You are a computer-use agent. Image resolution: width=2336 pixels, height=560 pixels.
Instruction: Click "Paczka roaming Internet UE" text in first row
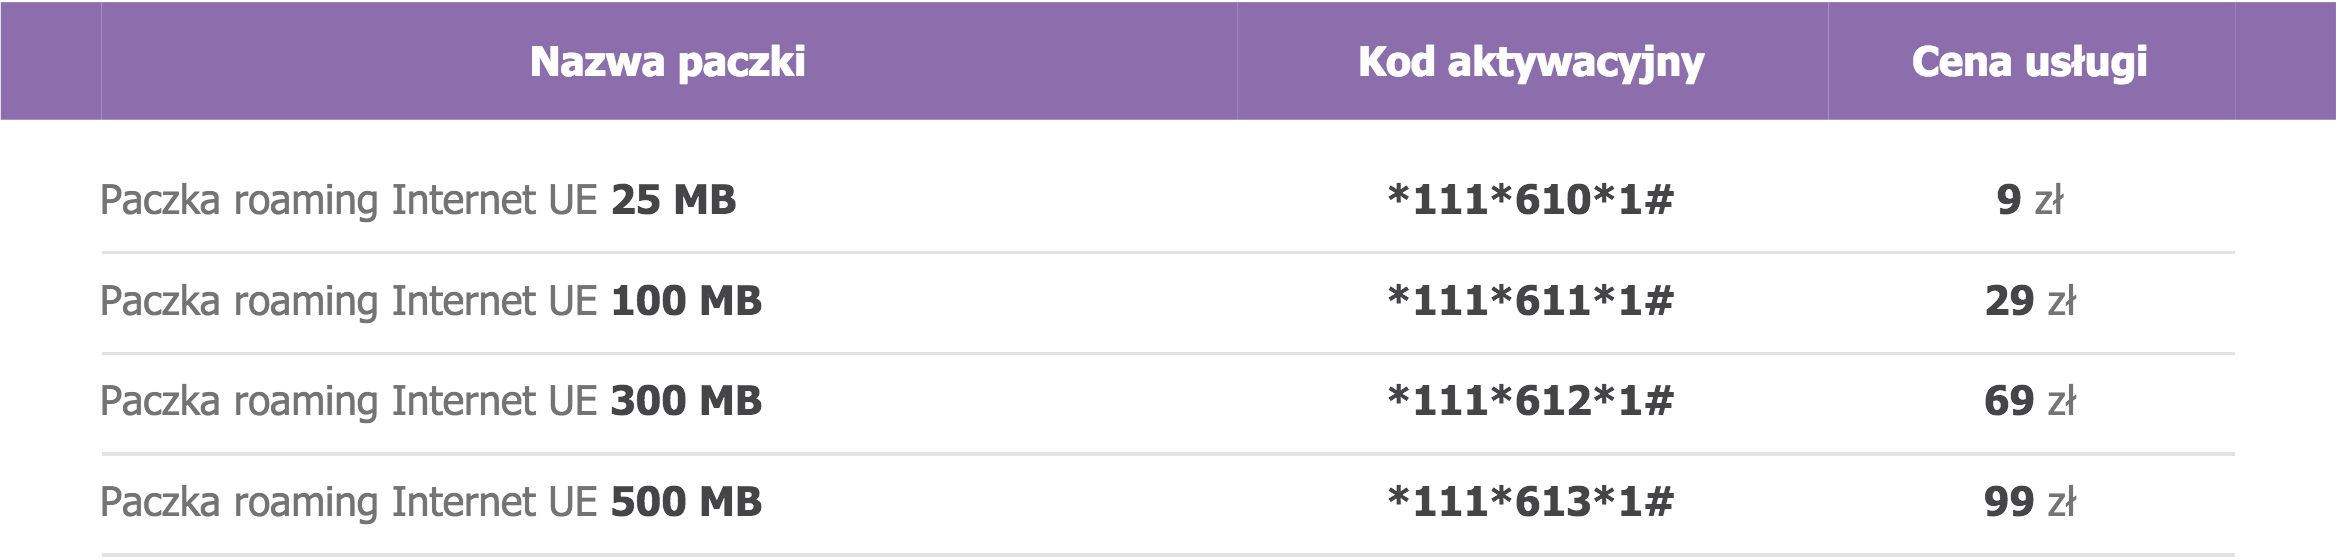348,200
